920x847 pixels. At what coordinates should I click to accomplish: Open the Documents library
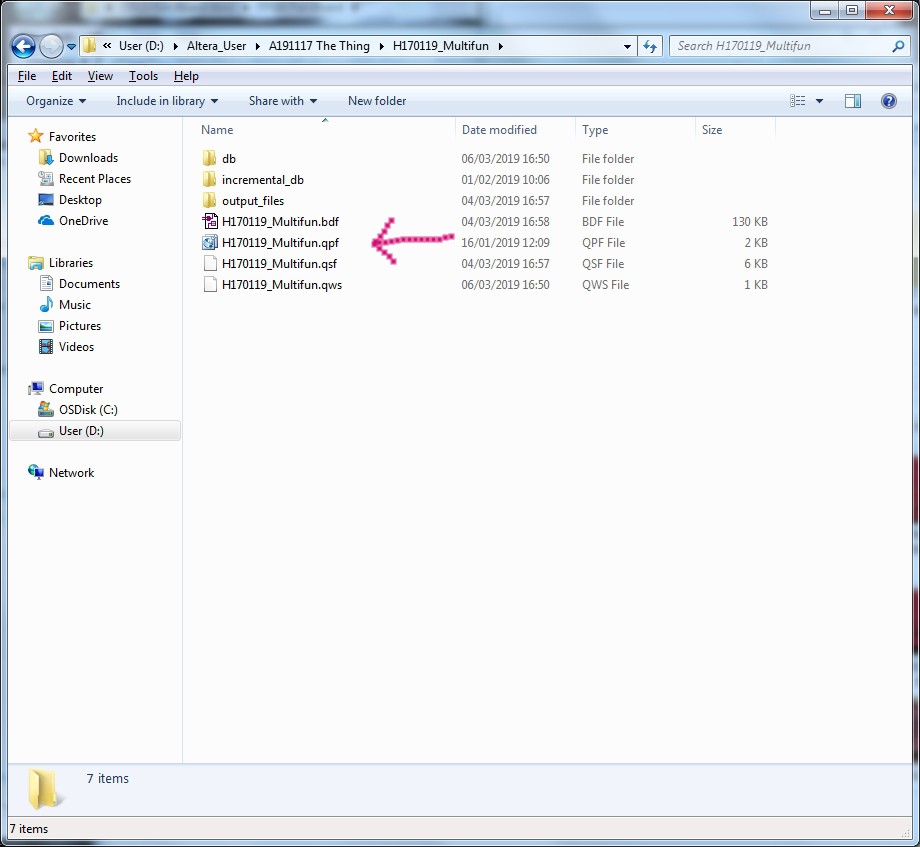click(x=89, y=284)
